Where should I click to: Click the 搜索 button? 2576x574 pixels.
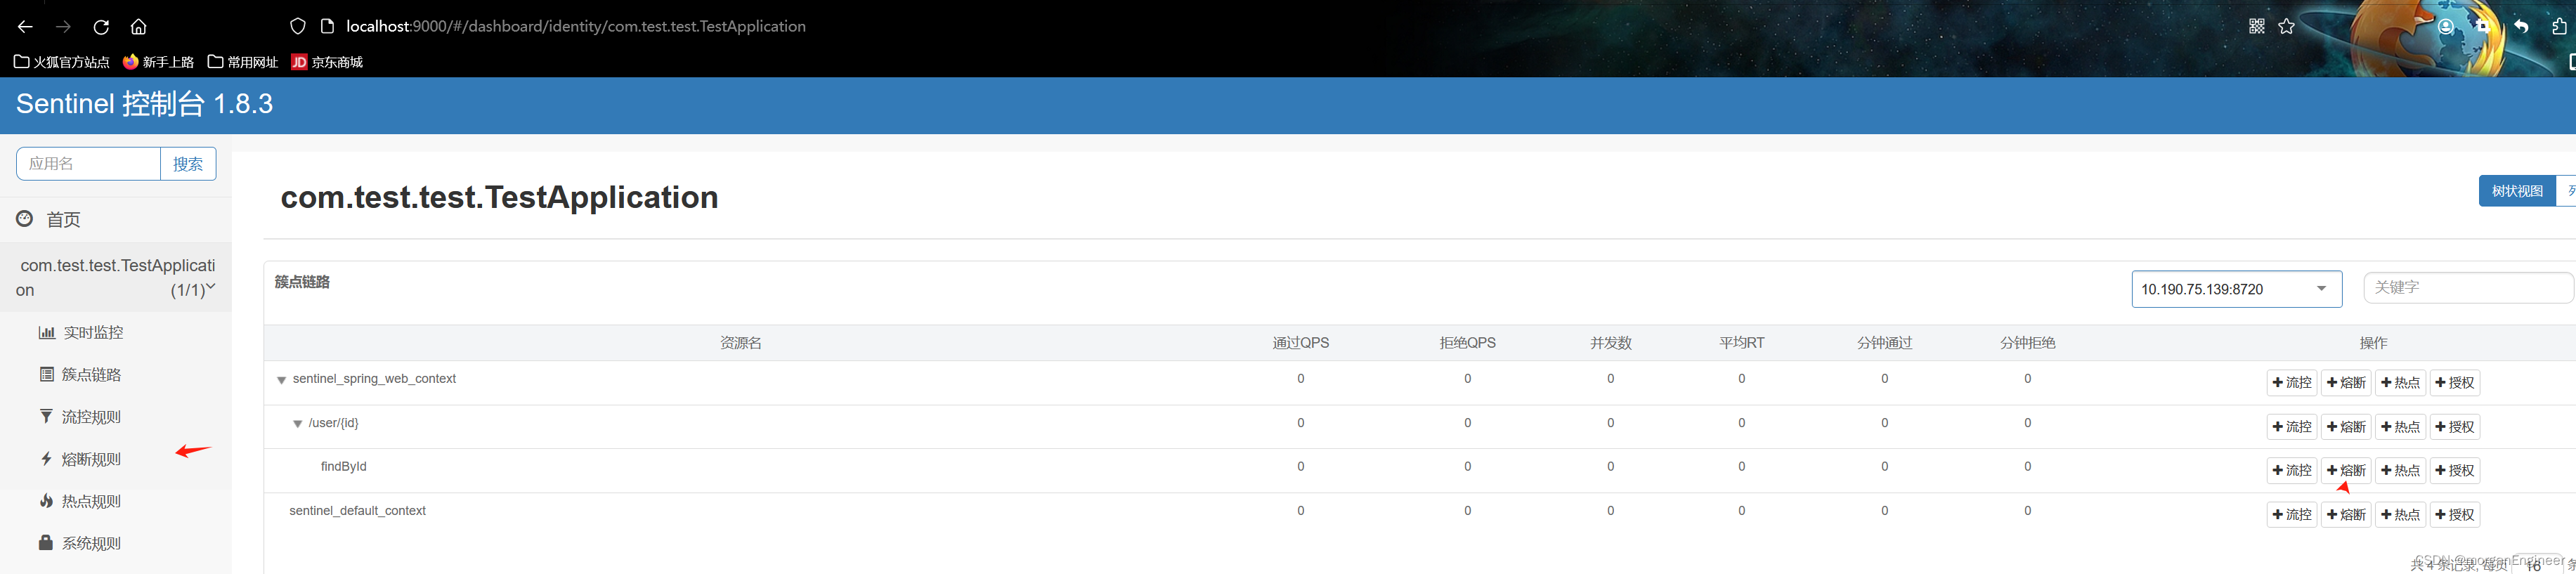pos(188,164)
